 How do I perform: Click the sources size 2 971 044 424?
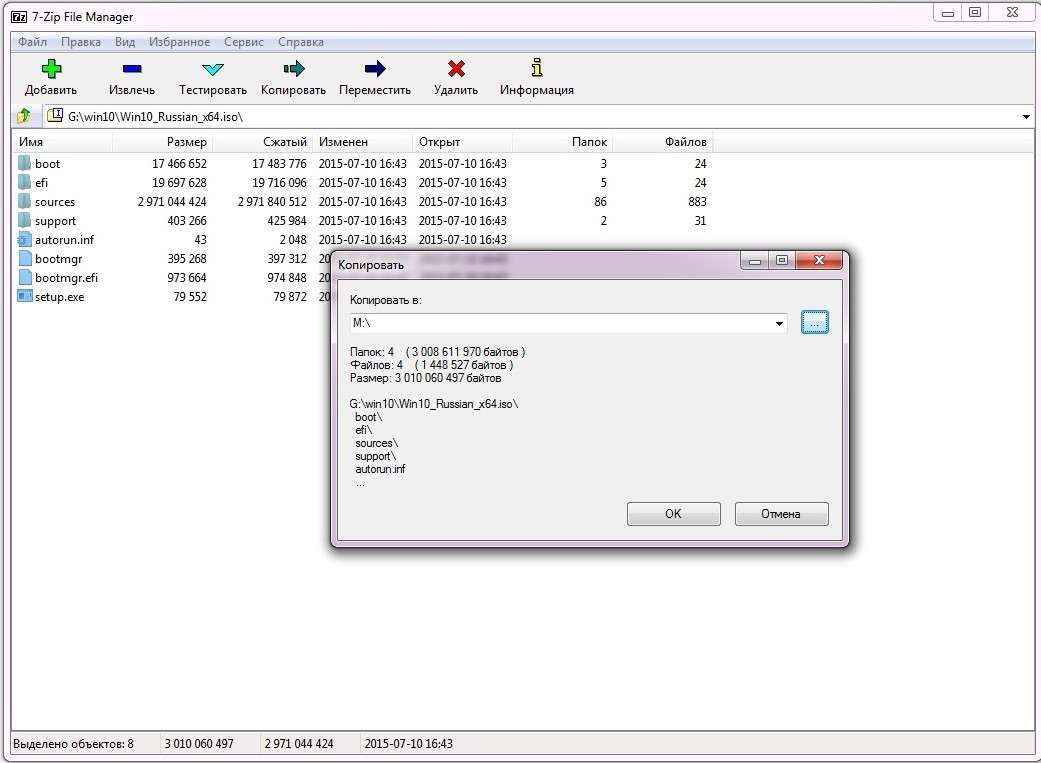pyautogui.click(x=172, y=202)
